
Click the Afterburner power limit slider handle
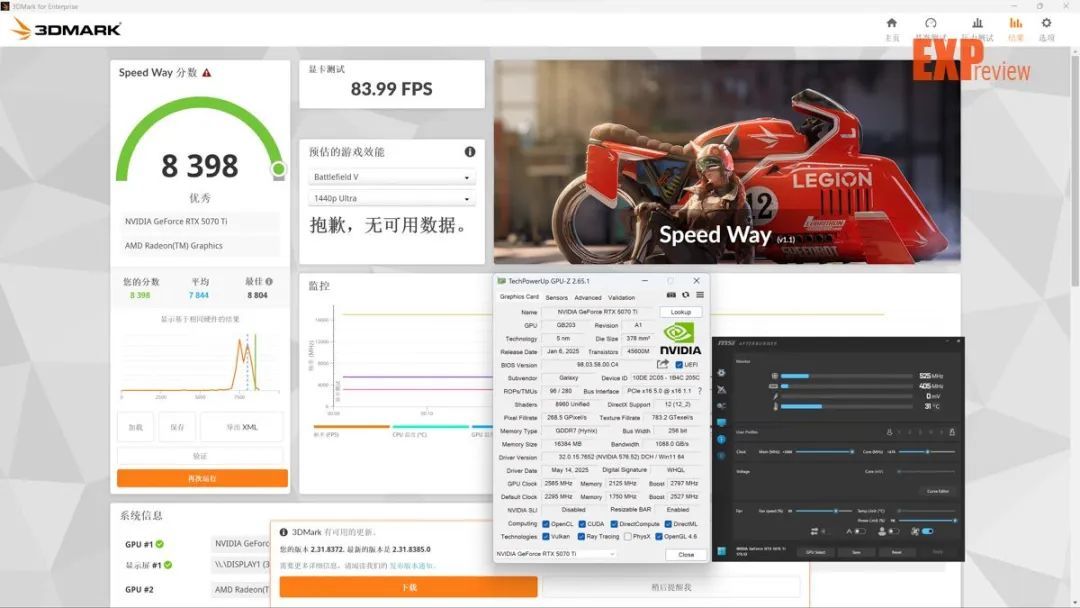[x=955, y=521]
